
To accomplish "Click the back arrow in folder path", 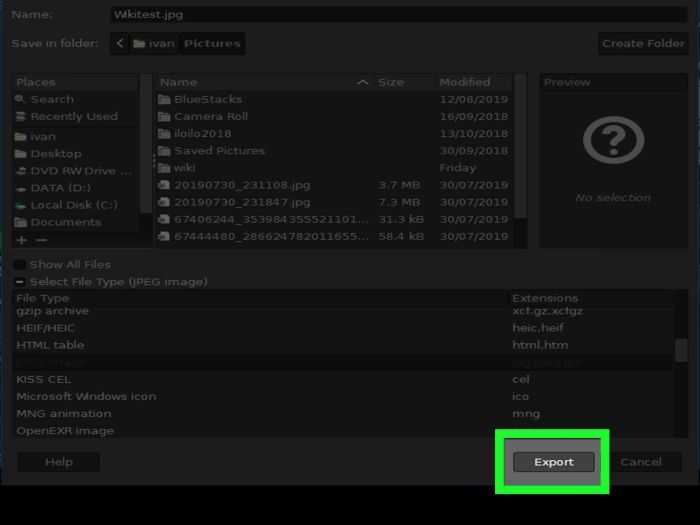I will [120, 44].
